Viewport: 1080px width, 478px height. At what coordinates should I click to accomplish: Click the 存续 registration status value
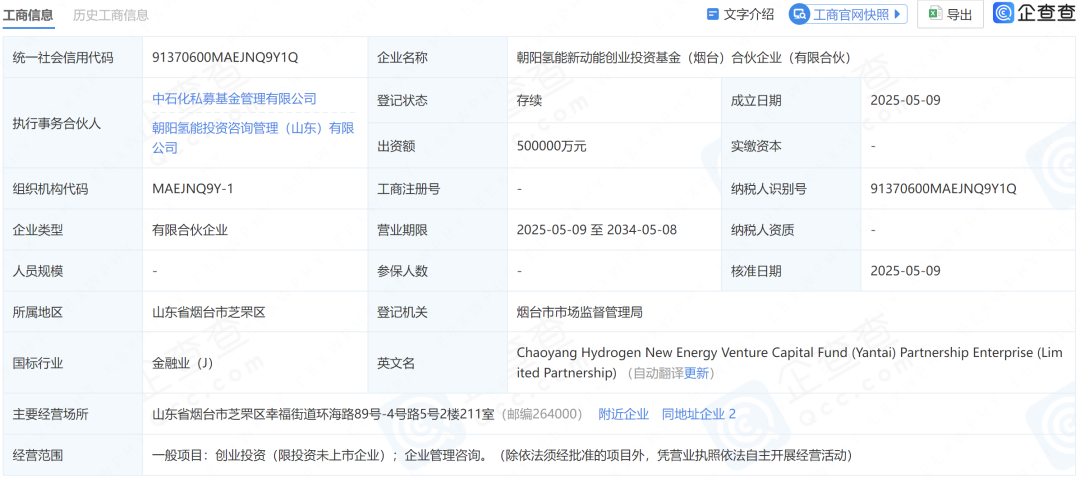(x=529, y=101)
